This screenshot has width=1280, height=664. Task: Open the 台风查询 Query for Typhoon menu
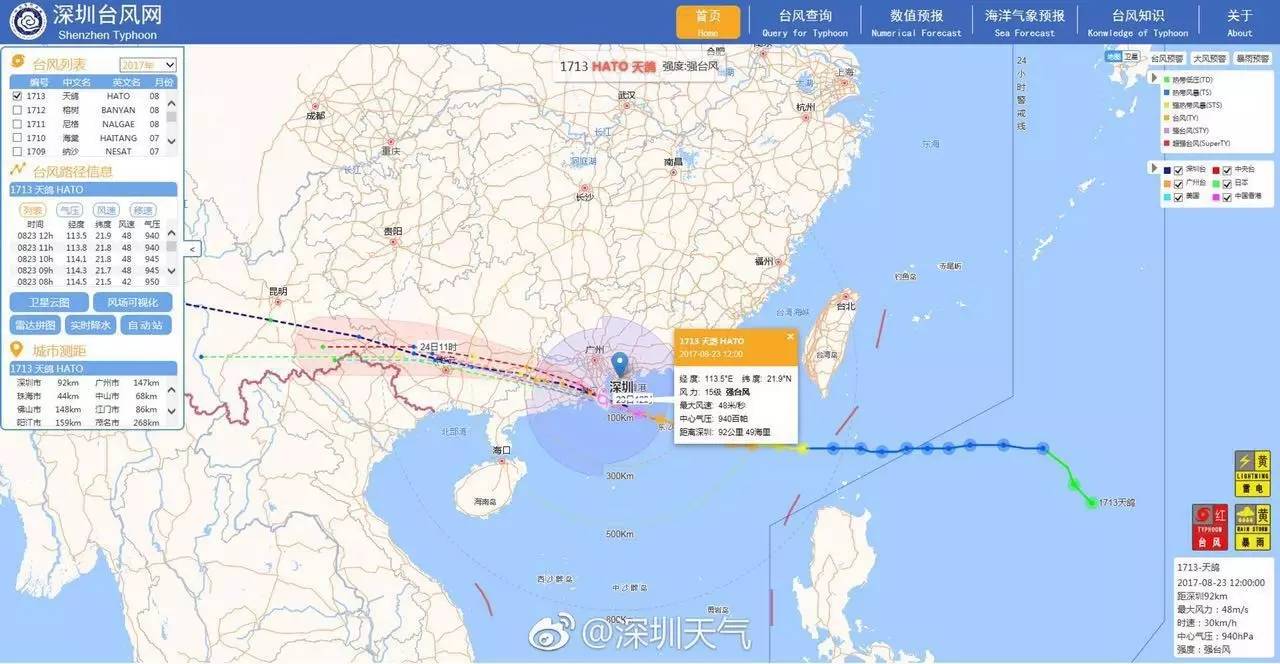[805, 22]
